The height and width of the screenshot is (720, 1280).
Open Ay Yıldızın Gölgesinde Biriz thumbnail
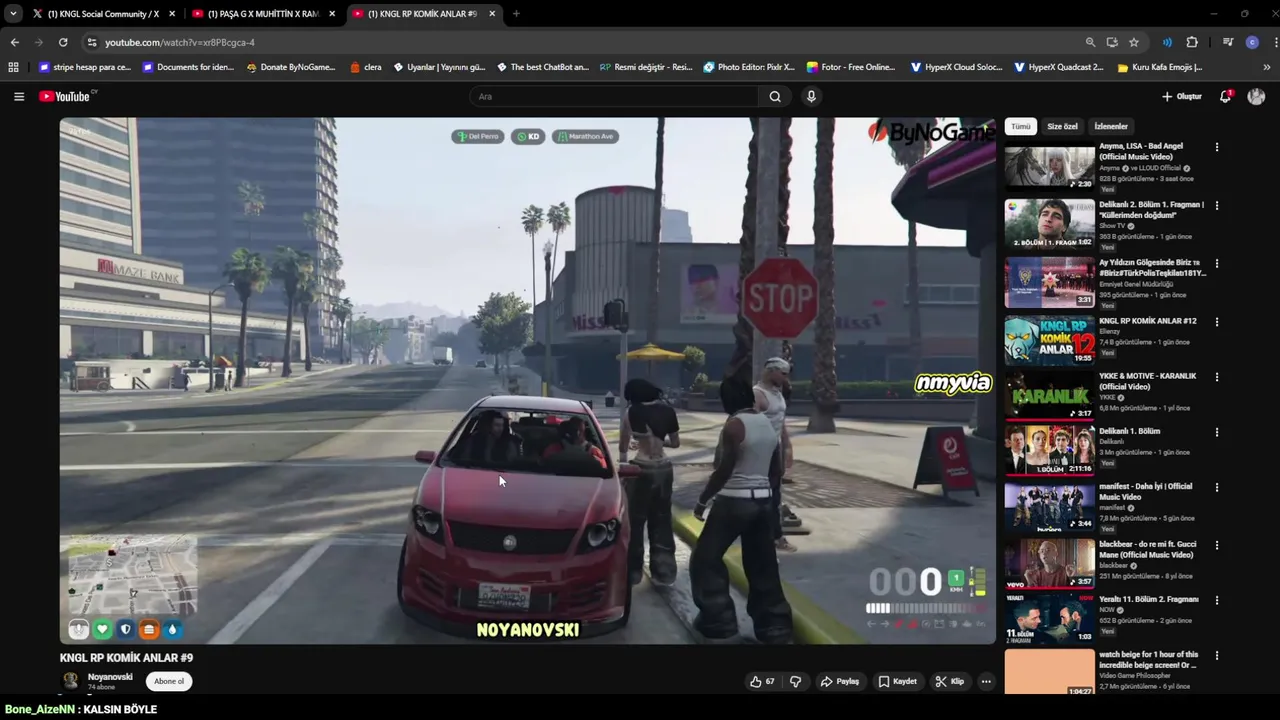click(1049, 282)
